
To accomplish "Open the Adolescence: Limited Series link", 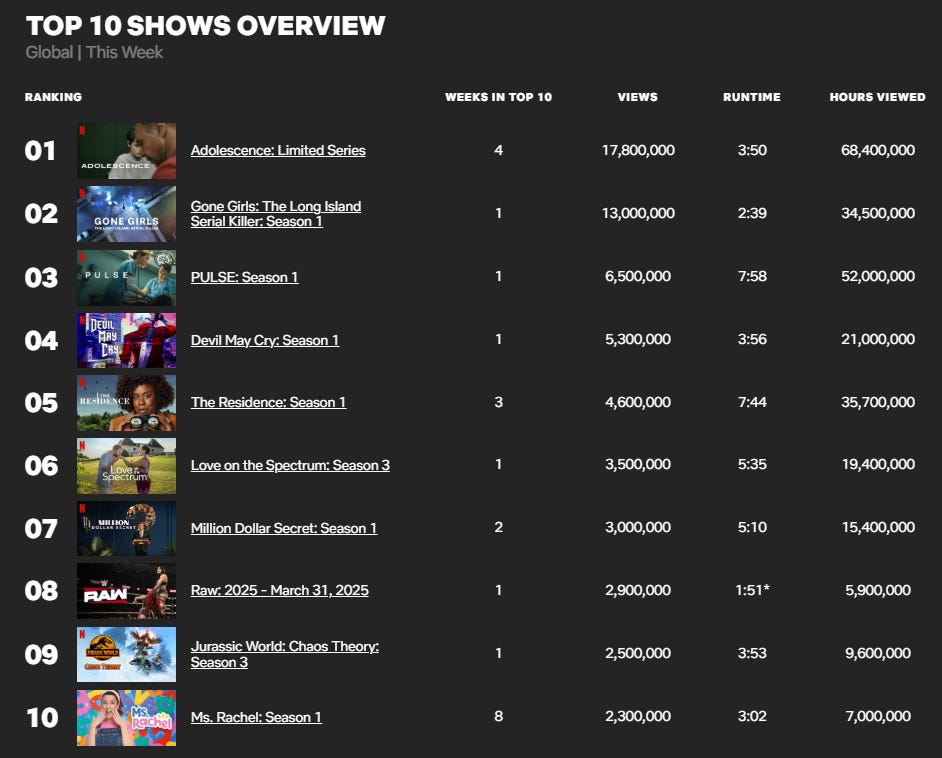I will tap(278, 150).
